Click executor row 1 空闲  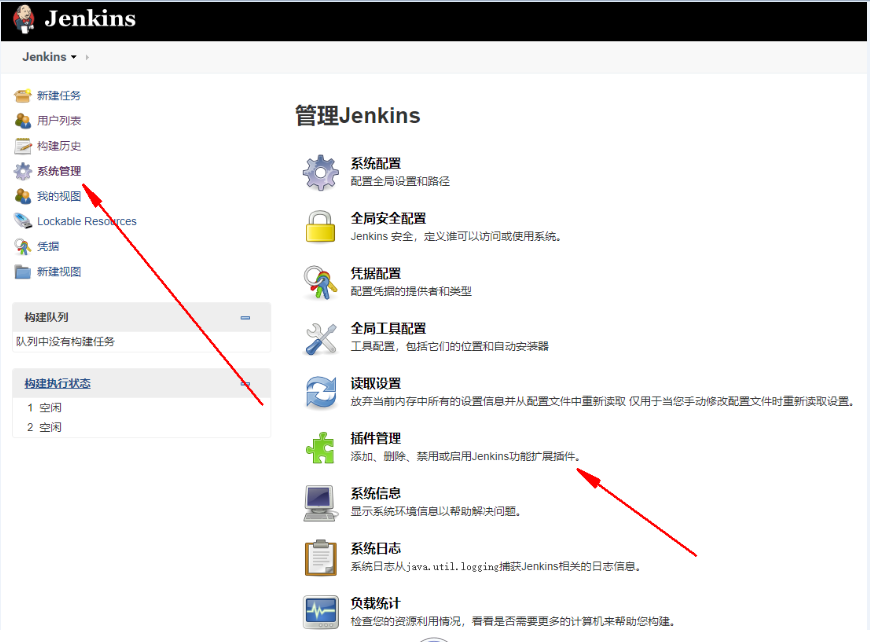coord(44,407)
